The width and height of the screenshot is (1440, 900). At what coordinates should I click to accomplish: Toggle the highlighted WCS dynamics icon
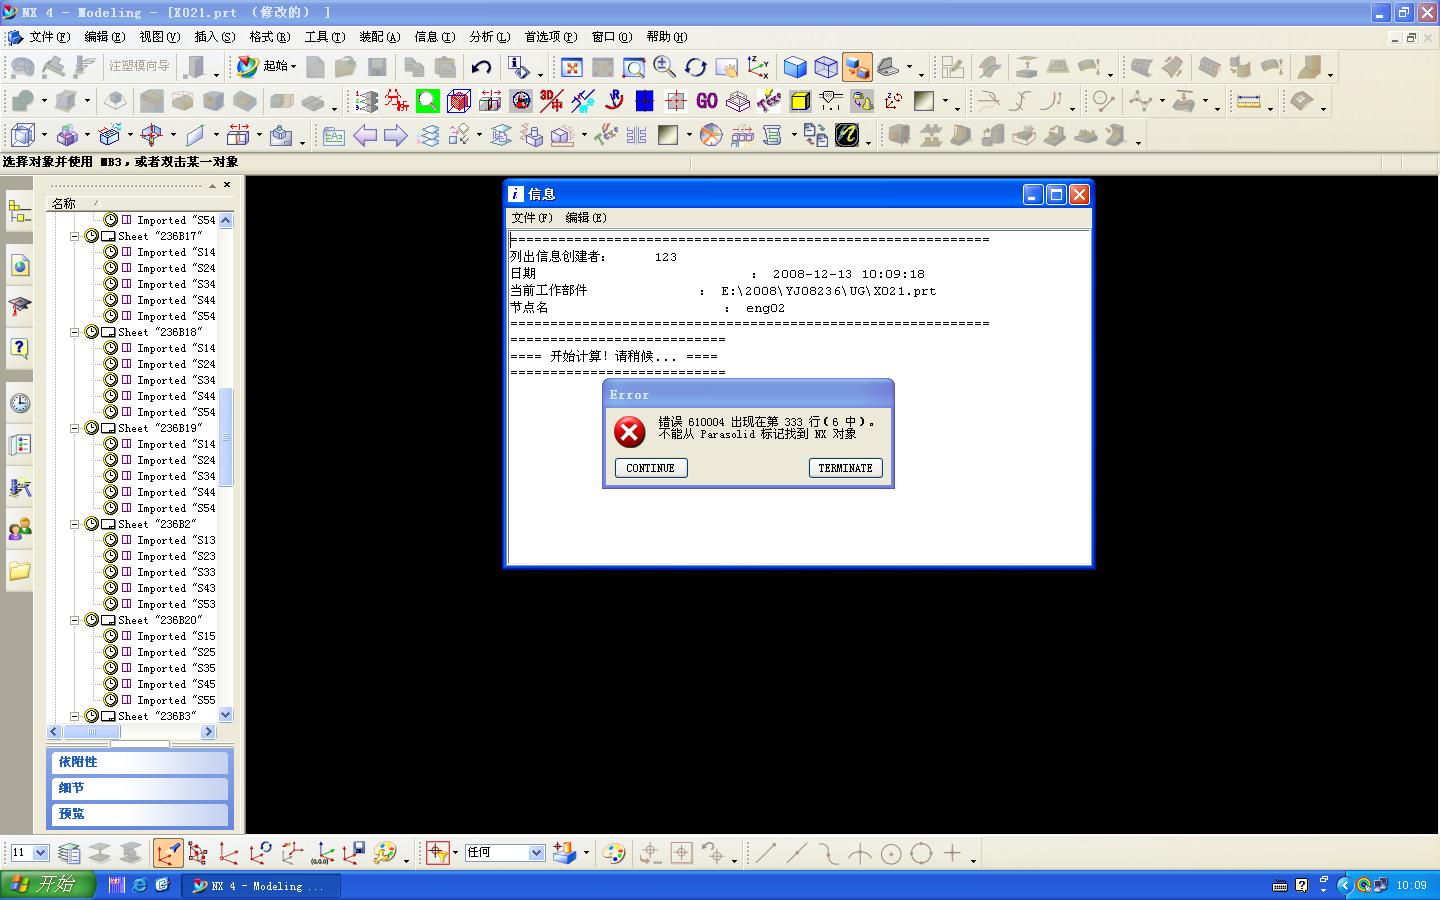168,853
